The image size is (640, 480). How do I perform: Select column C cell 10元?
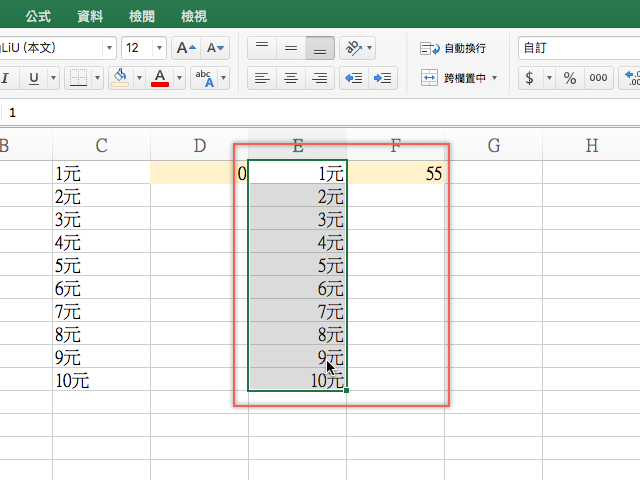click(x=102, y=380)
